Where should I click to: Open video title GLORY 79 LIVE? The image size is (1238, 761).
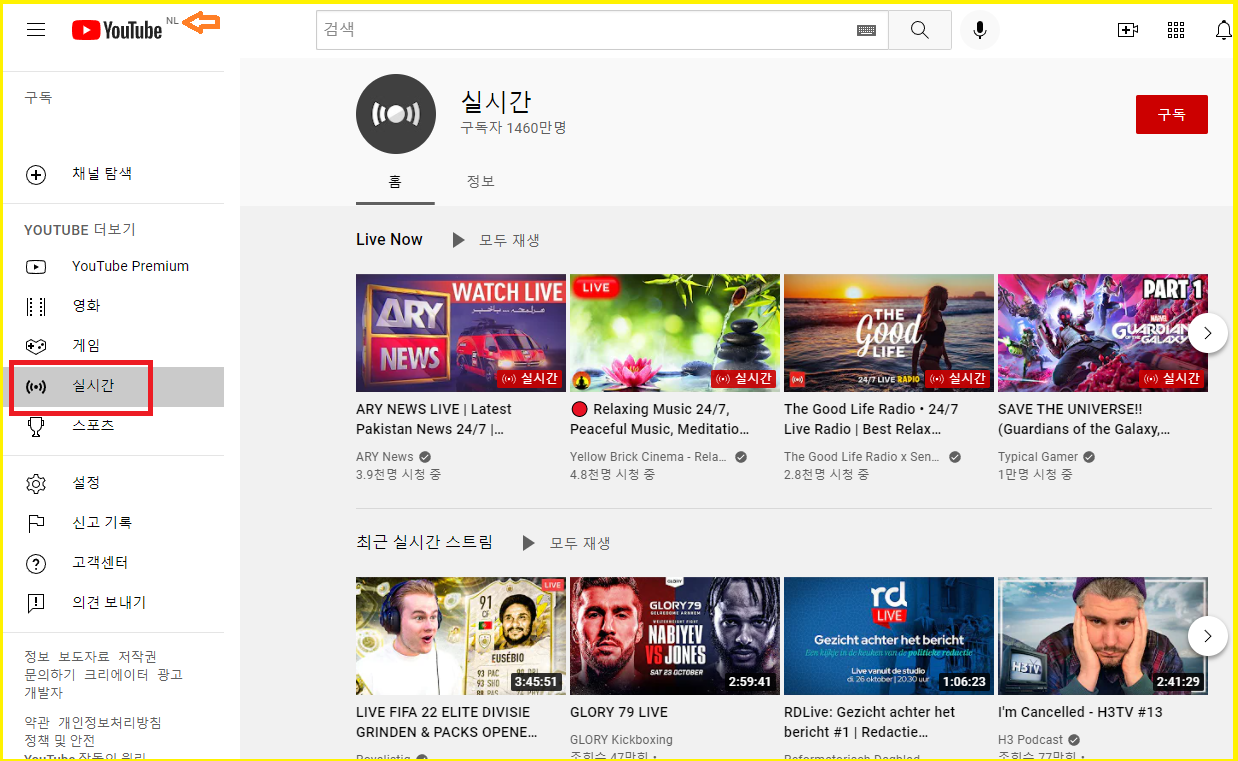pos(619,712)
